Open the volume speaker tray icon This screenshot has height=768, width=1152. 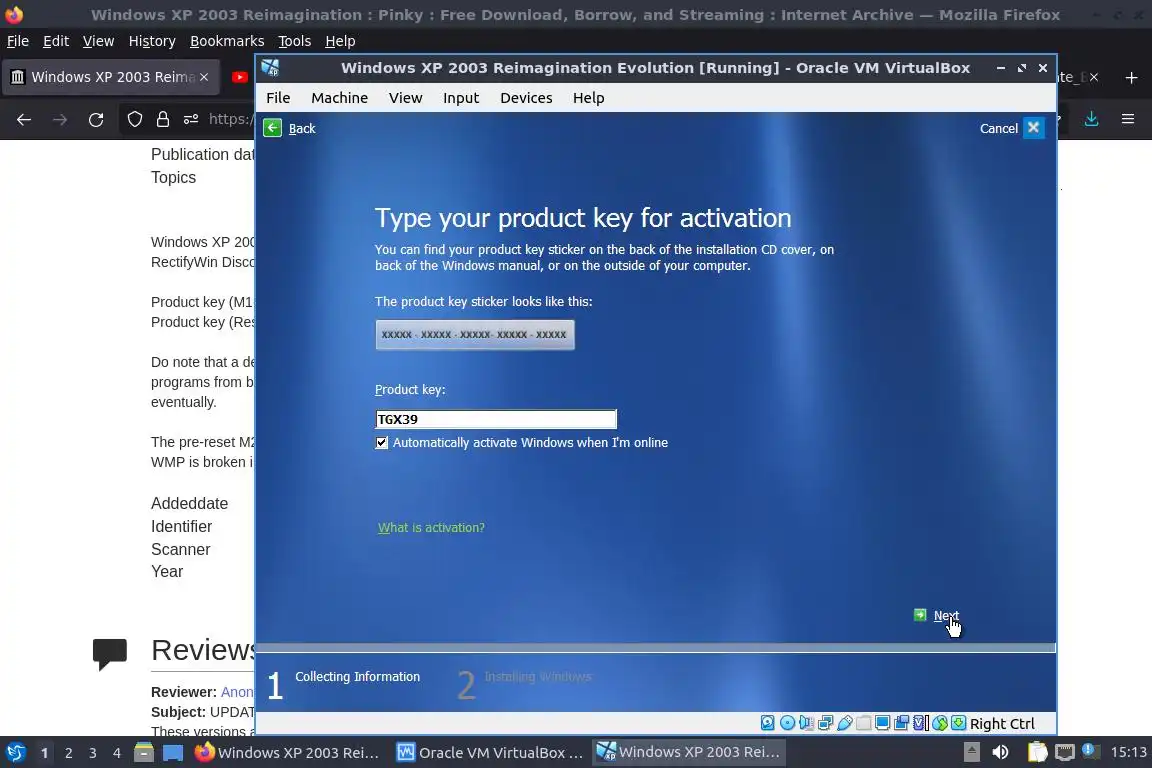click(1000, 753)
